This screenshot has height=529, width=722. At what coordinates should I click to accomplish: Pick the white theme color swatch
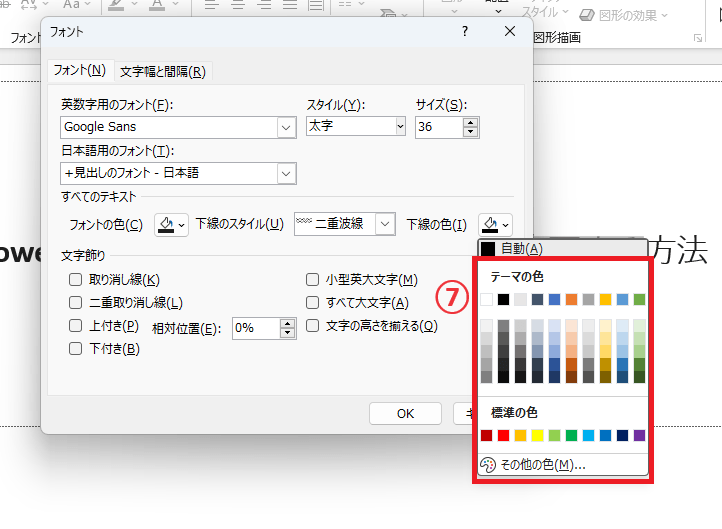[x=486, y=300]
